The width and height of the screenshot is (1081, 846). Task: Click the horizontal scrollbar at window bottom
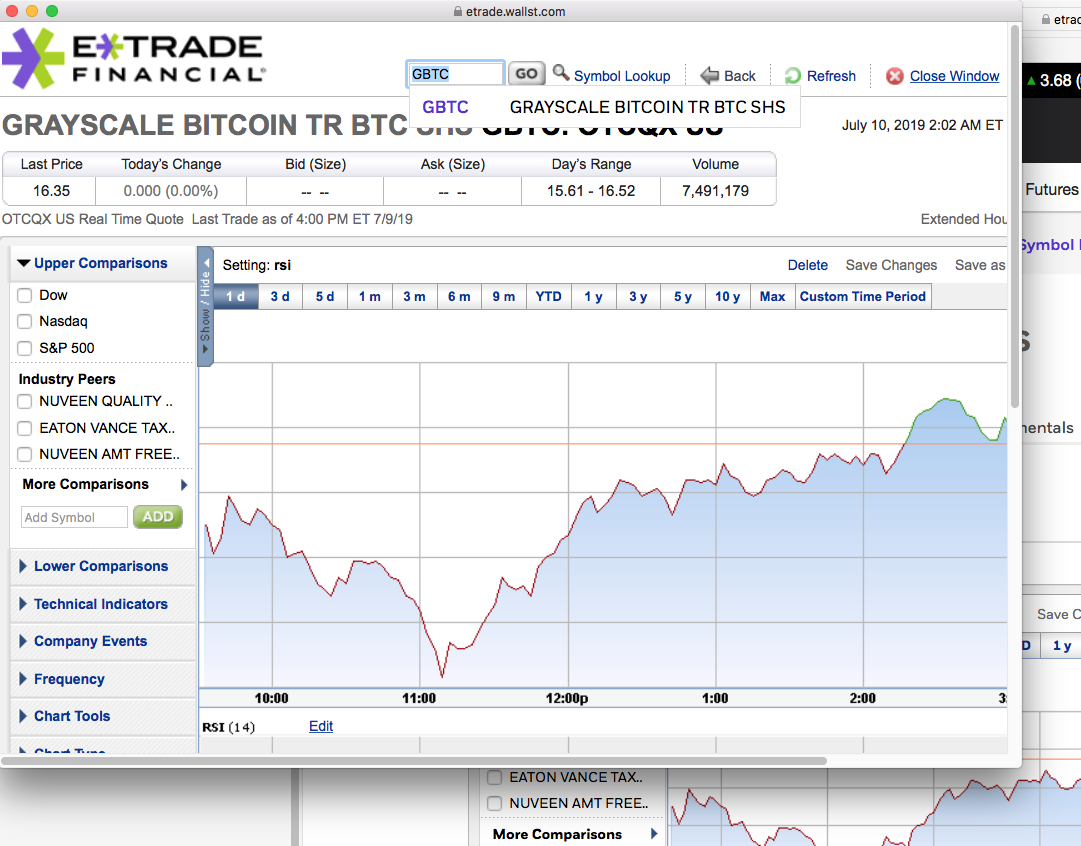414,761
